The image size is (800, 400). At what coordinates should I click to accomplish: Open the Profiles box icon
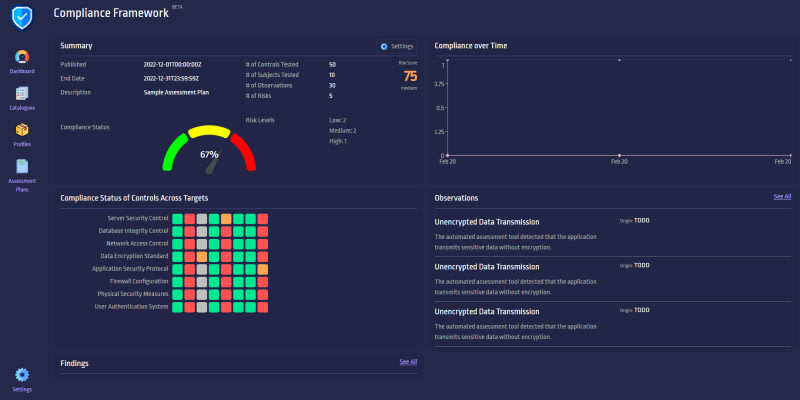(22, 130)
